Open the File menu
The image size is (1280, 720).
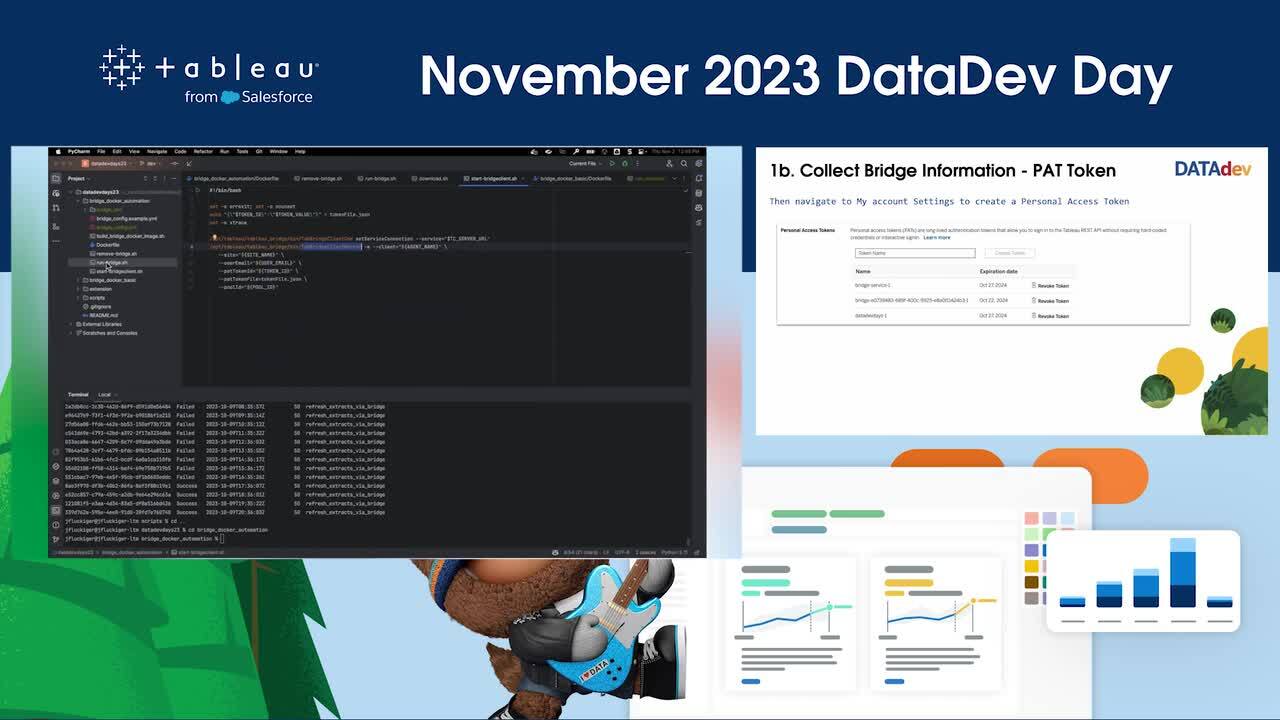(x=101, y=151)
